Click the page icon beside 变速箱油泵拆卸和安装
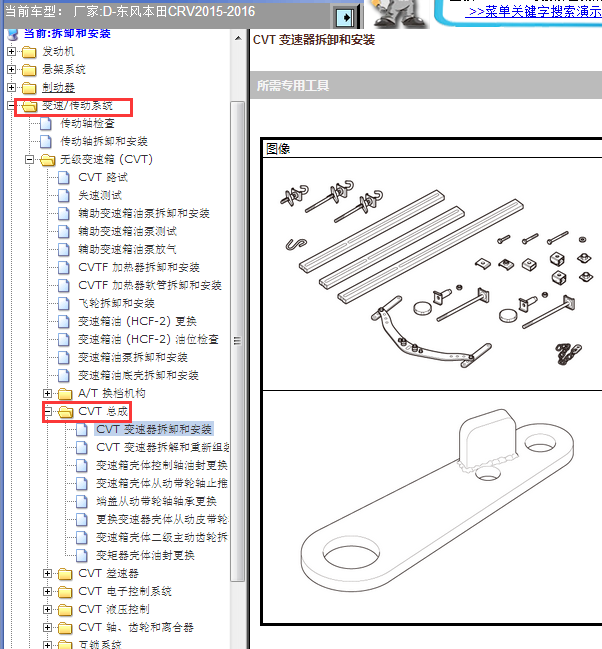Screen dimensions: 602x649 coord(64,357)
